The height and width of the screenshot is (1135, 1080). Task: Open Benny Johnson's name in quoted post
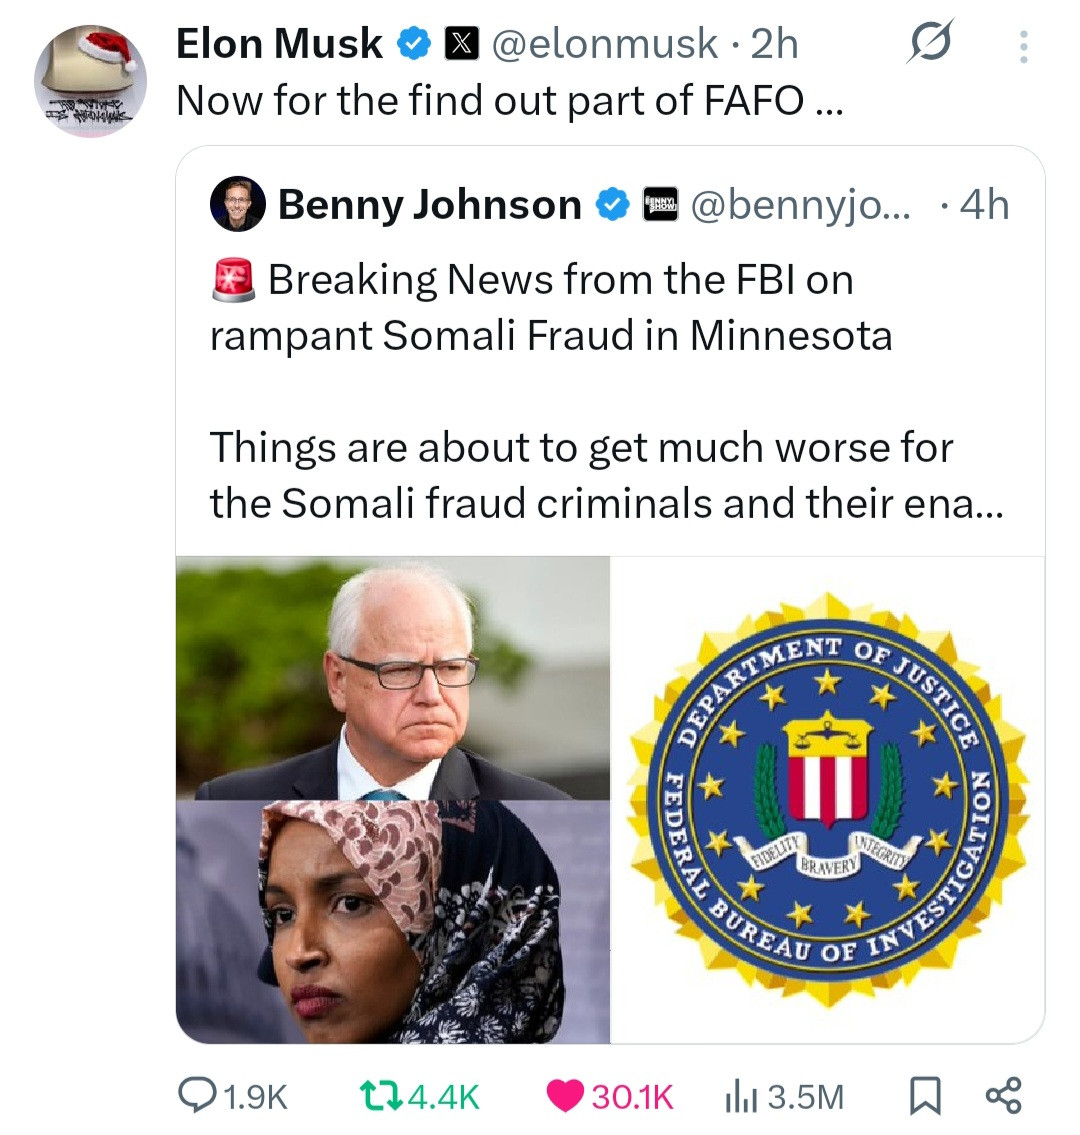[430, 205]
